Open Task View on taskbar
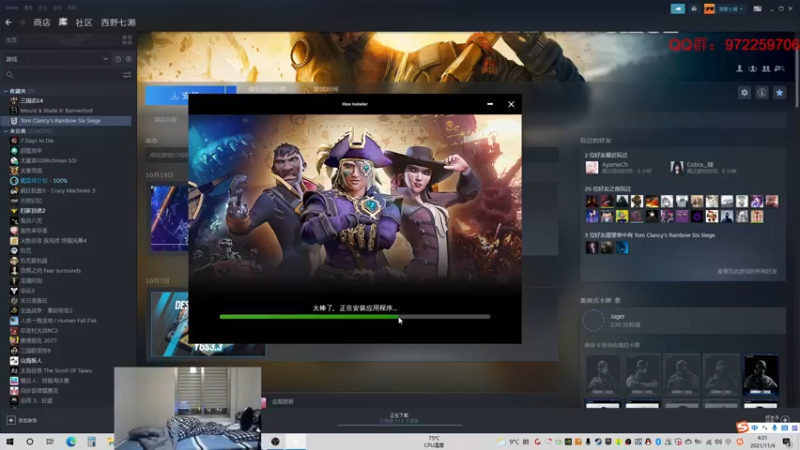This screenshot has width=800, height=450. 49,442
